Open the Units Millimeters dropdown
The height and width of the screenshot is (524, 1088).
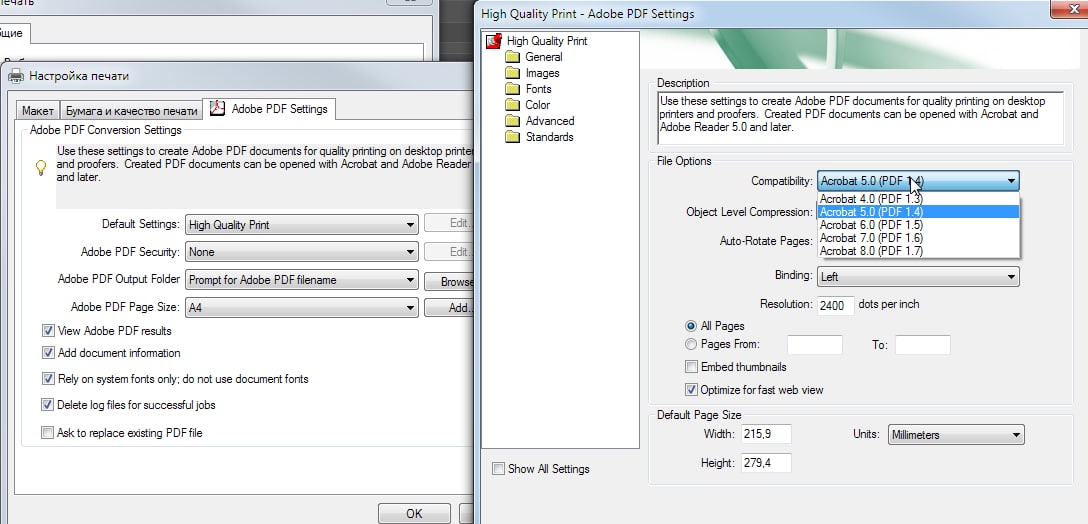pyautogui.click(x=956, y=435)
